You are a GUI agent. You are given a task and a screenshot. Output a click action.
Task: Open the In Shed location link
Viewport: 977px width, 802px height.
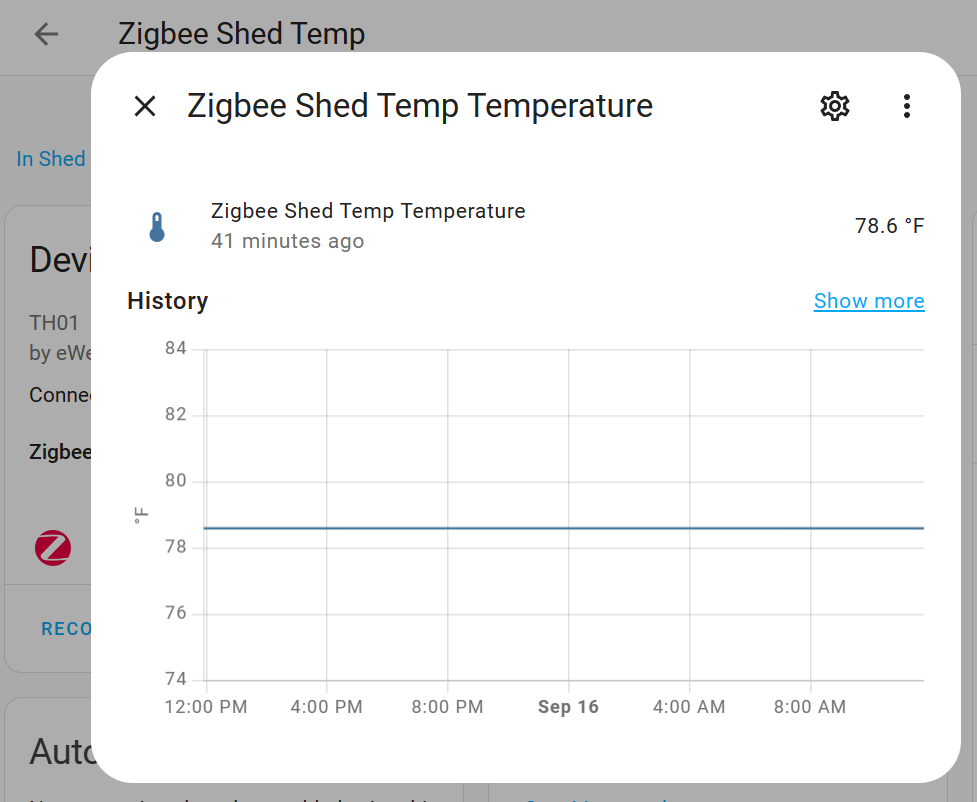pos(50,158)
